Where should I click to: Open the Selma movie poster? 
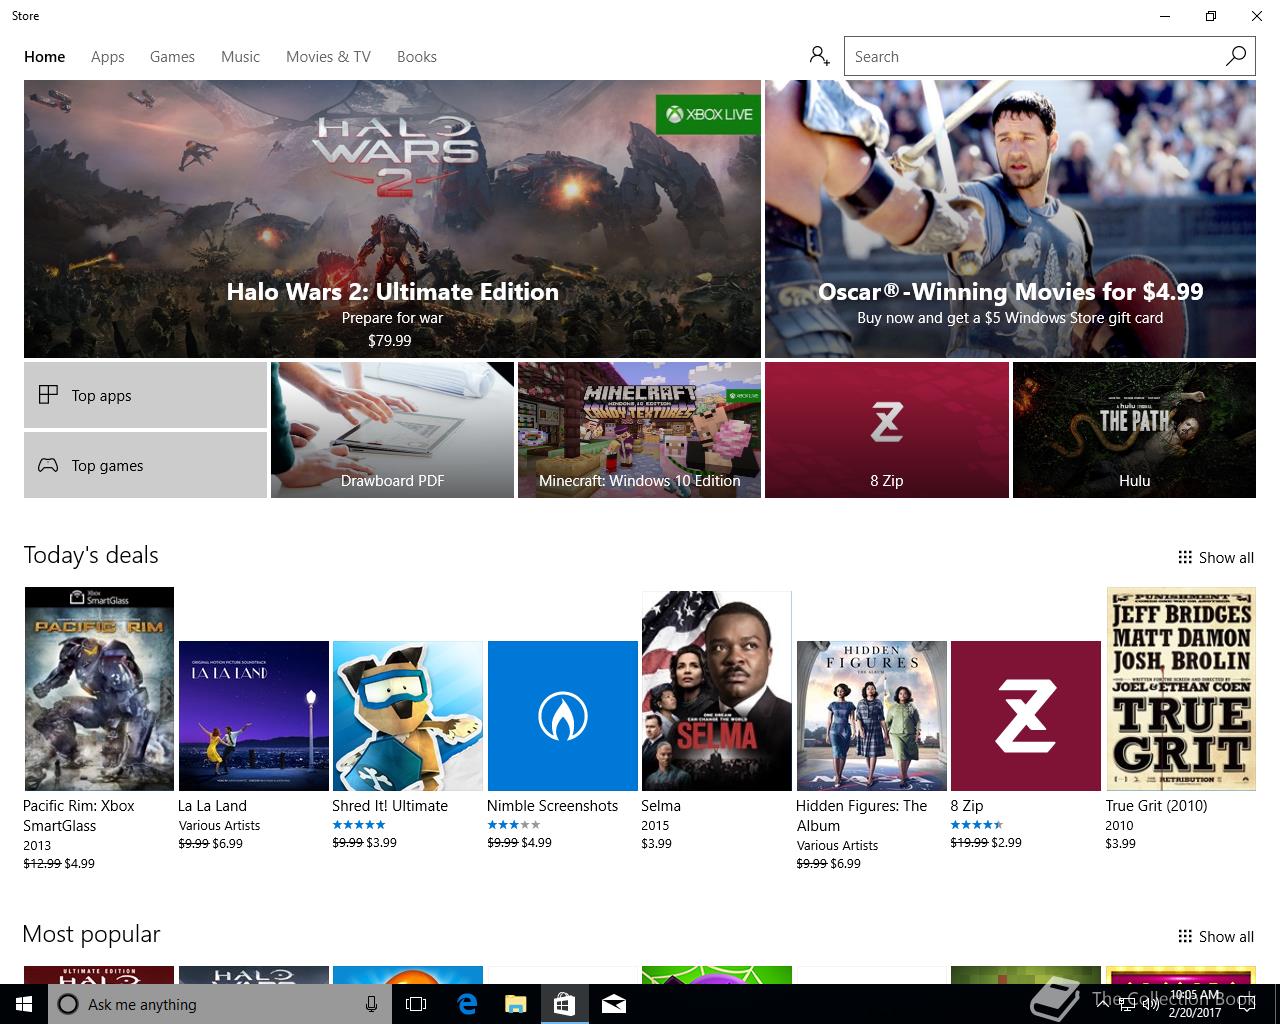coord(717,691)
